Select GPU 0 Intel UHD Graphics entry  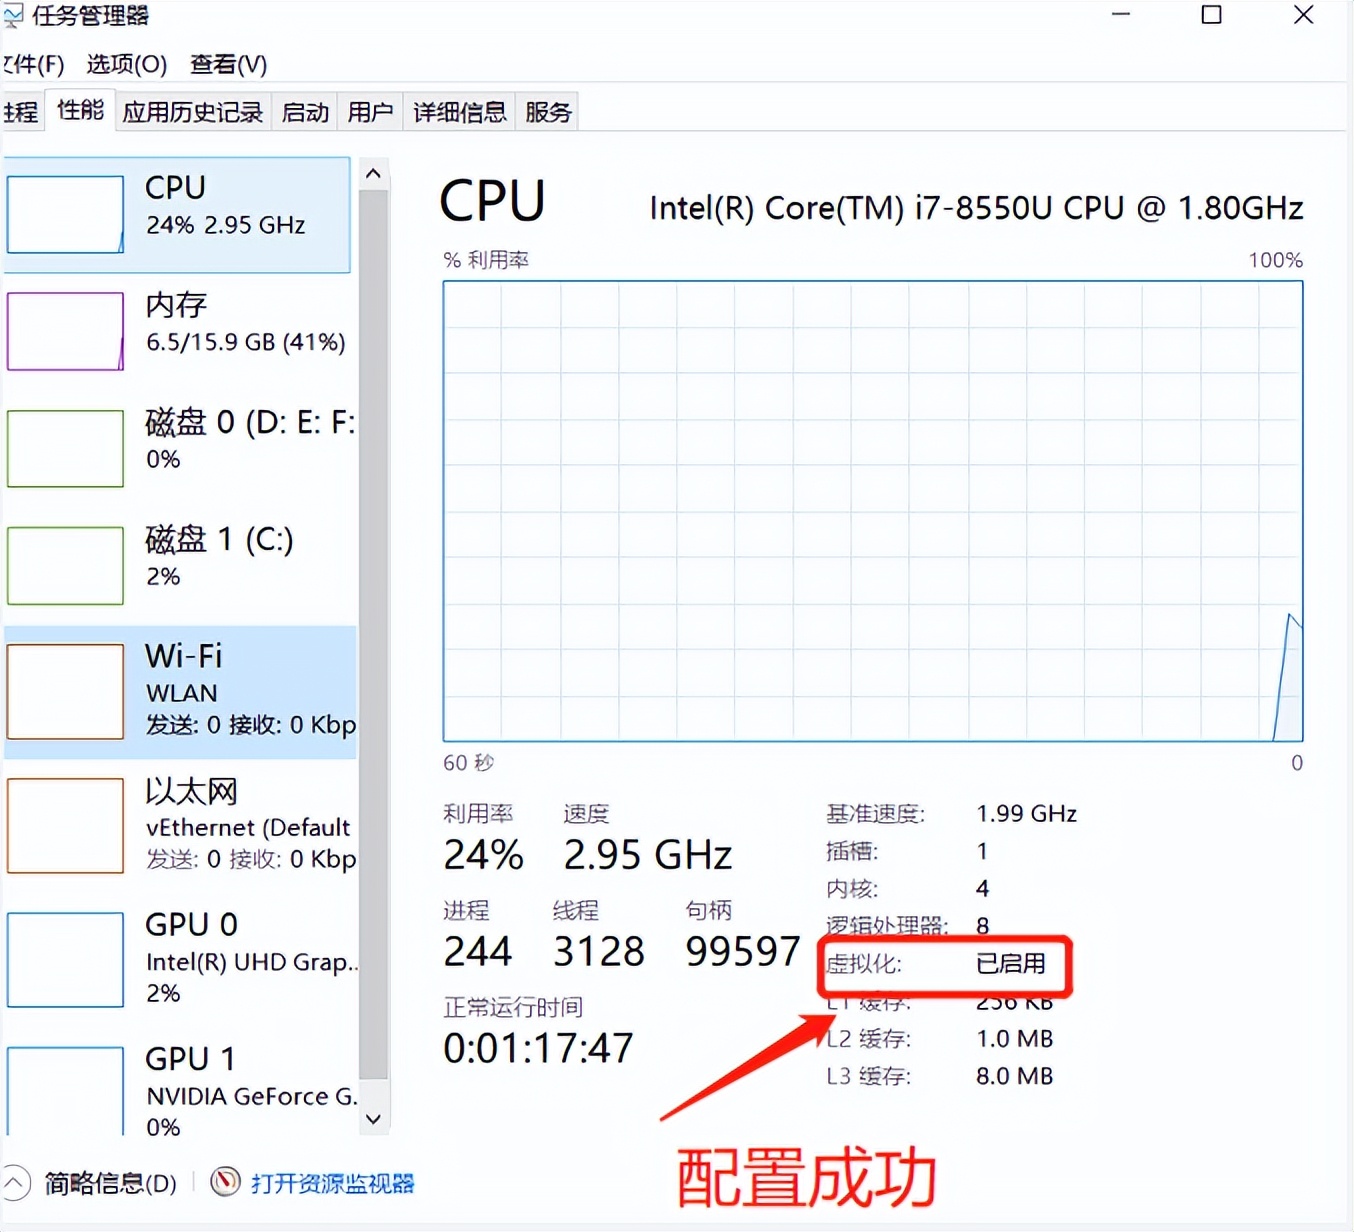180,959
